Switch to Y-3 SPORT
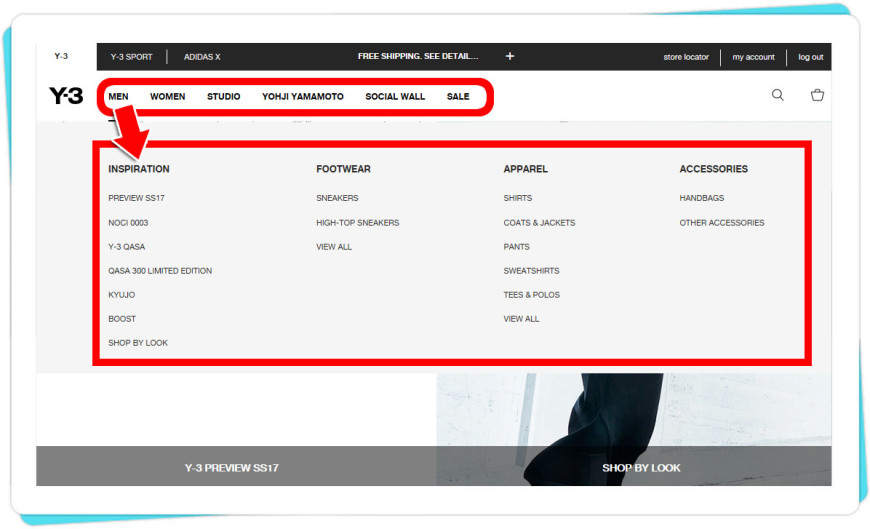The height and width of the screenshot is (529, 870). (131, 57)
